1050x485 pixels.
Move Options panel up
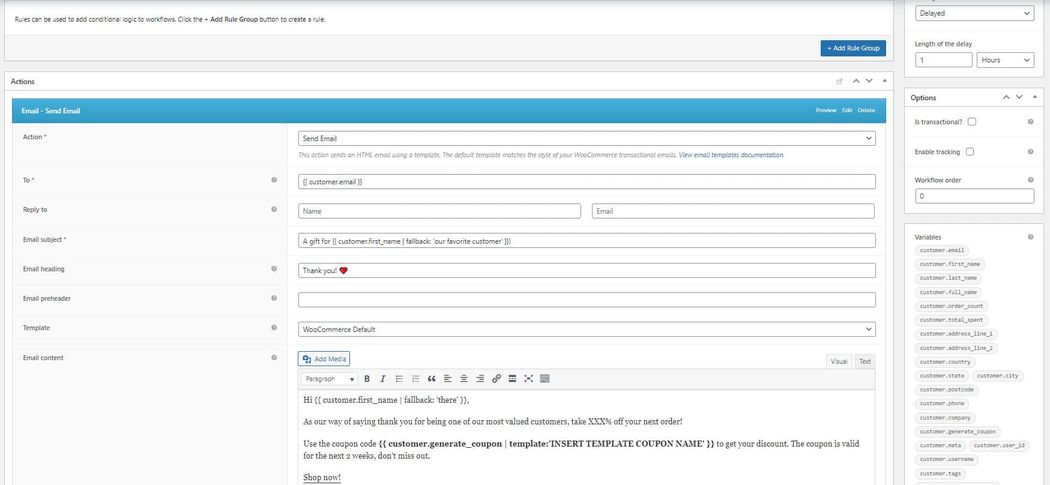click(1006, 97)
